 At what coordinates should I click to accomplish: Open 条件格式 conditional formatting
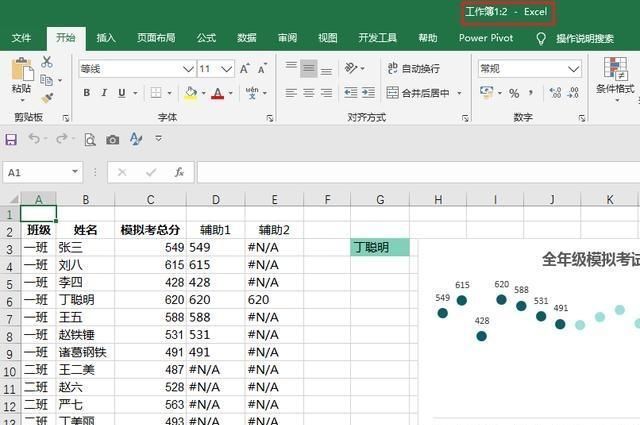click(615, 78)
